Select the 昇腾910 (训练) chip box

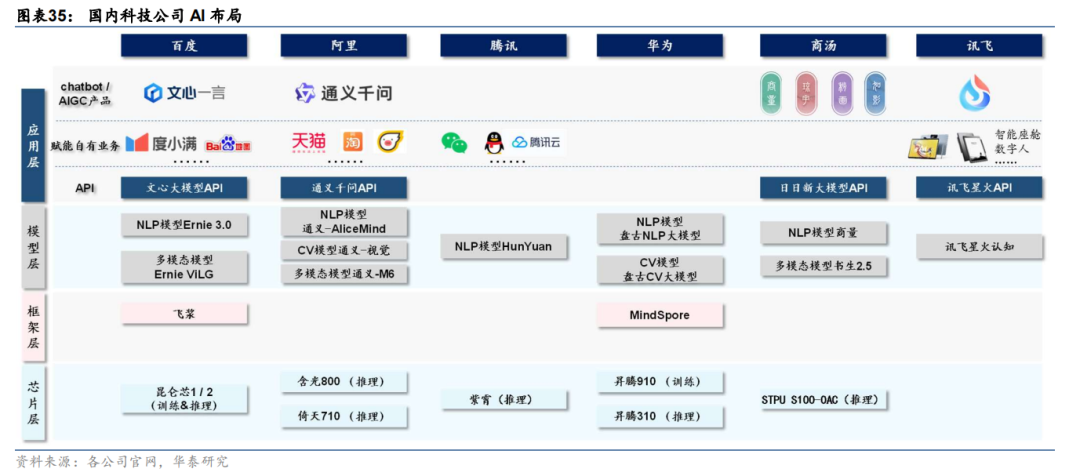(x=660, y=381)
